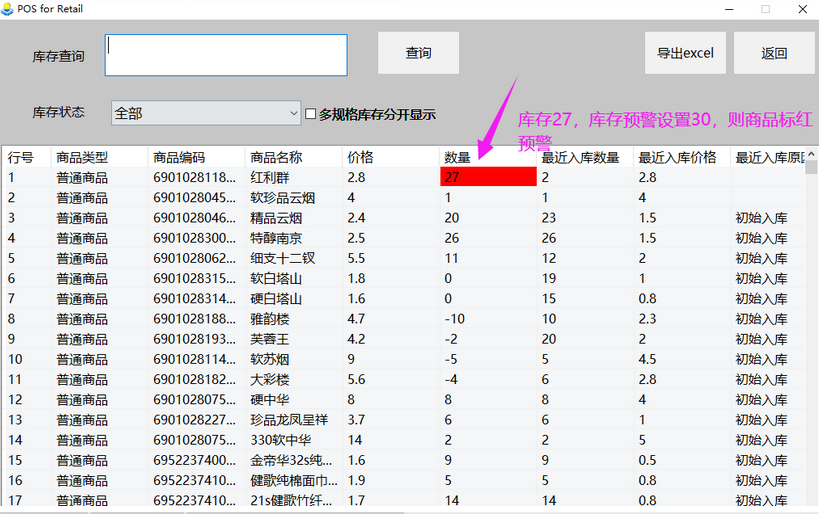Image resolution: width=819 pixels, height=514 pixels.
Task: Export the stock list with 导出excel
Action: click(685, 53)
